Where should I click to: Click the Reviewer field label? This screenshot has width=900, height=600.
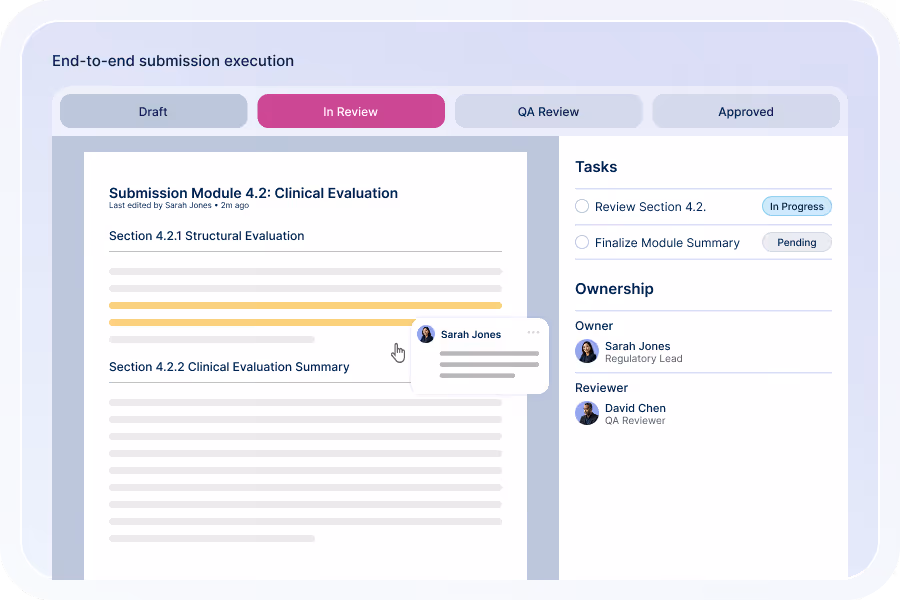pos(602,388)
